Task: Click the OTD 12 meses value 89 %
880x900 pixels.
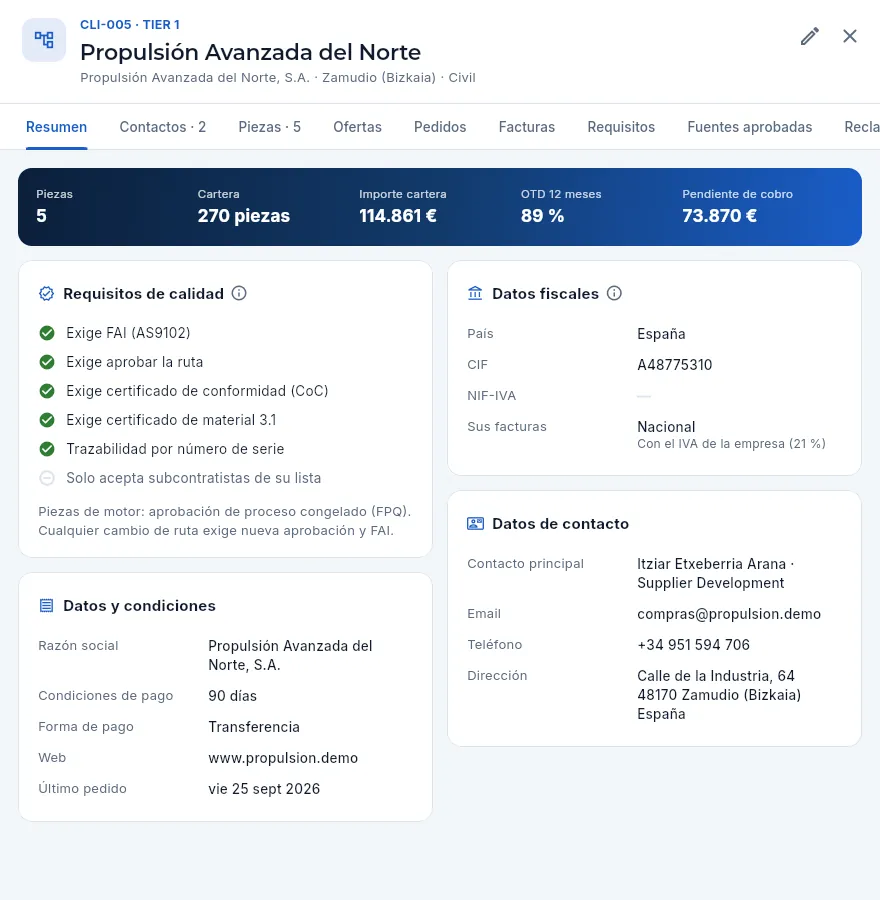Action: [542, 216]
